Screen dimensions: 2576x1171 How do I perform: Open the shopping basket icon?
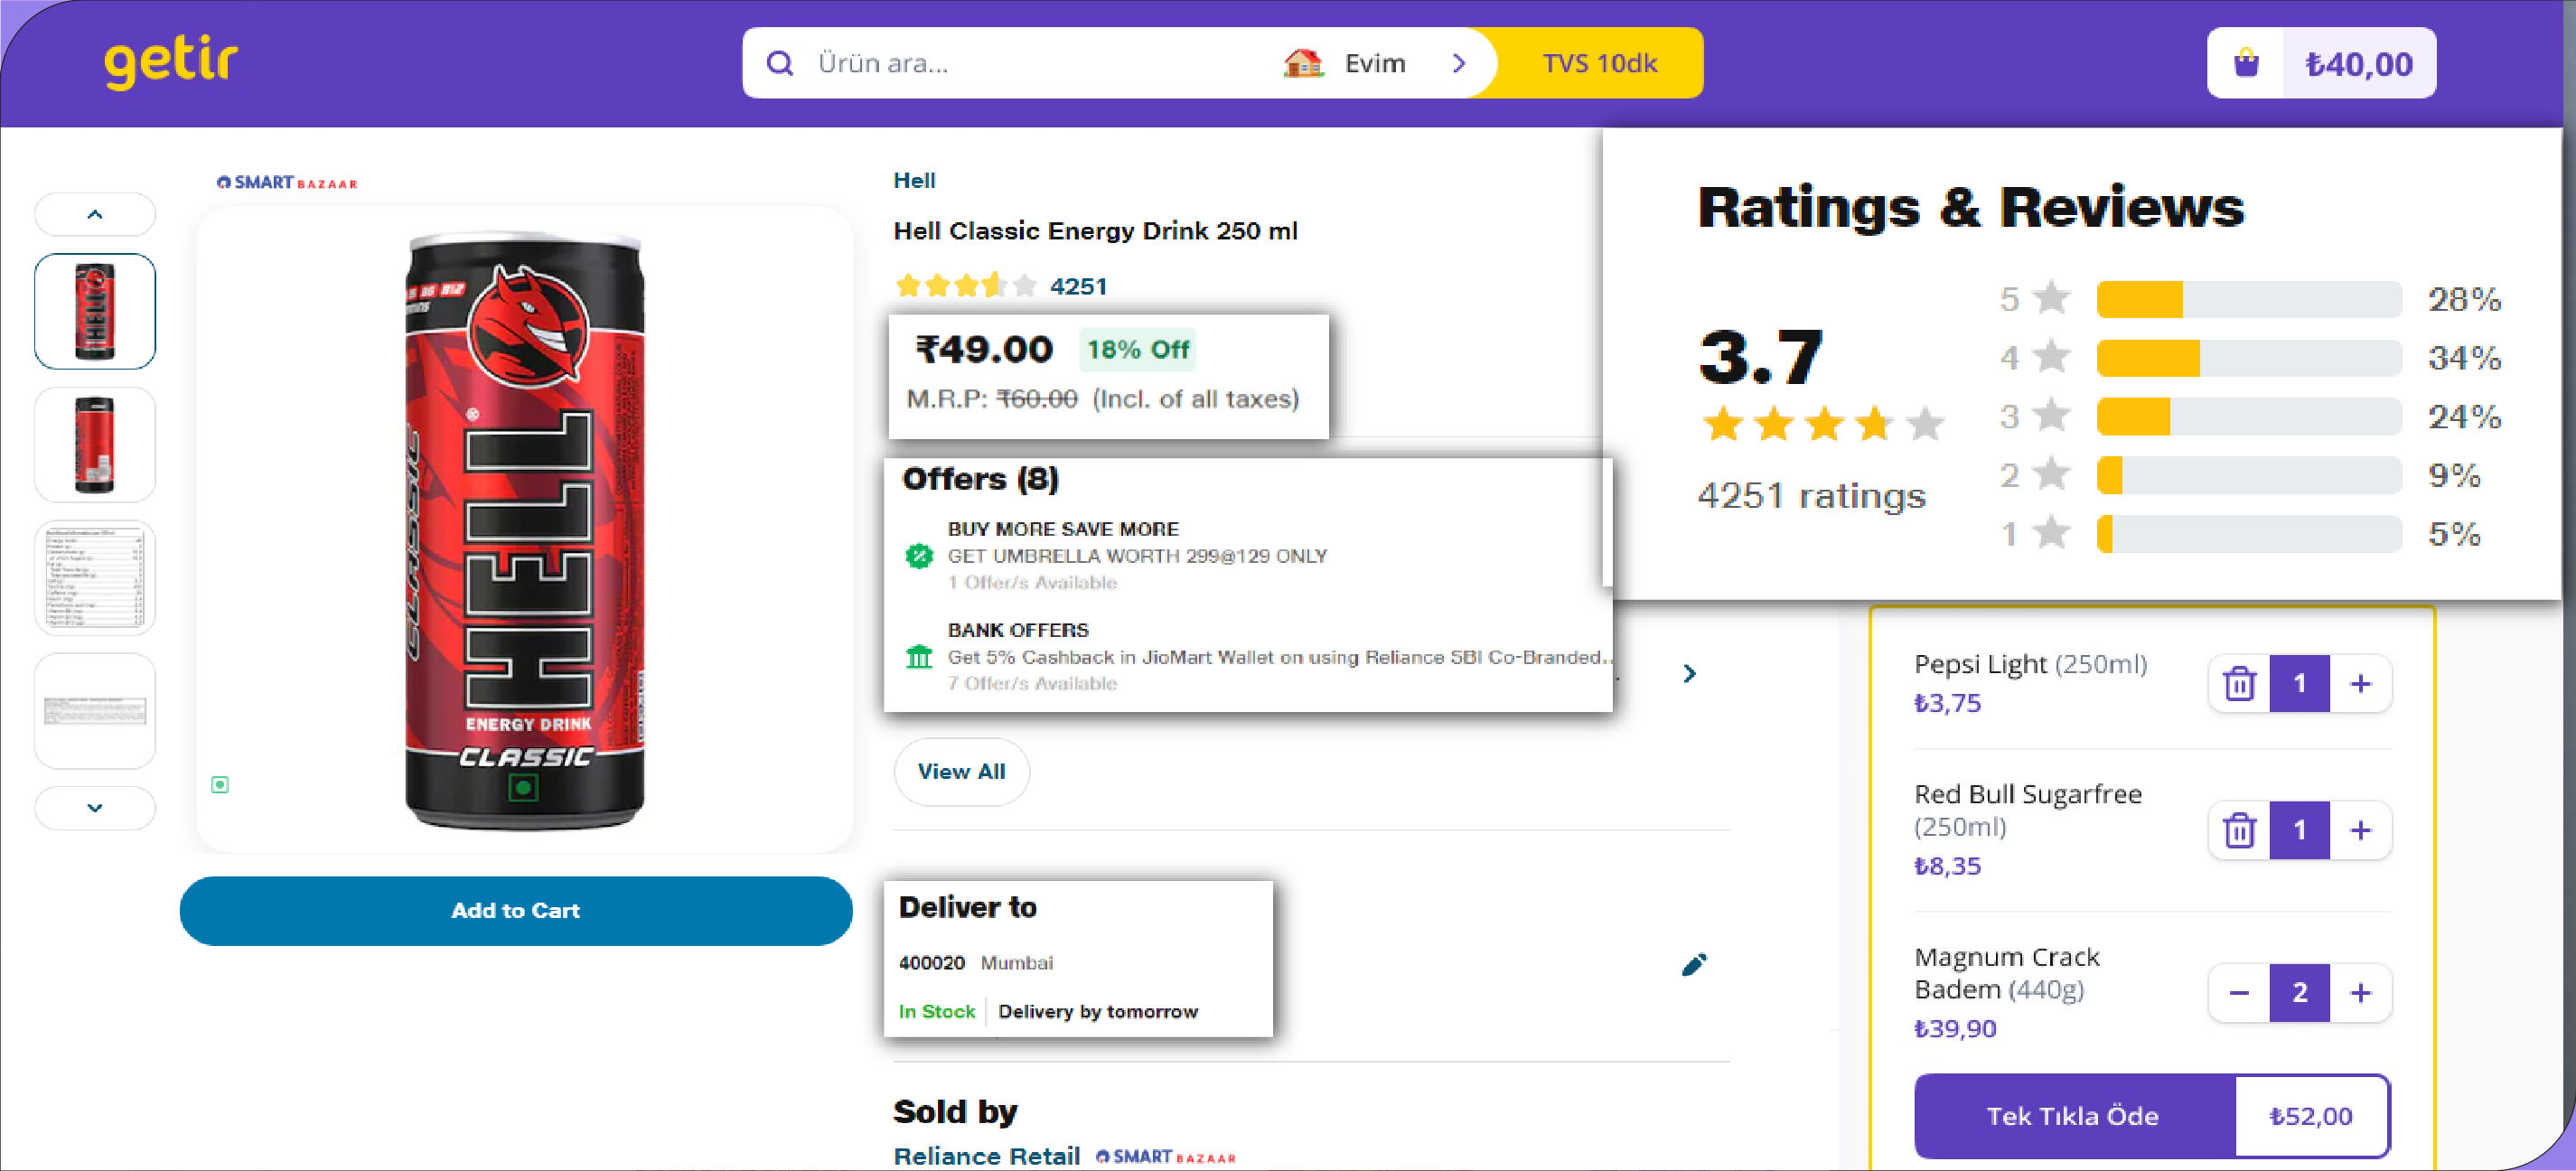[2246, 63]
